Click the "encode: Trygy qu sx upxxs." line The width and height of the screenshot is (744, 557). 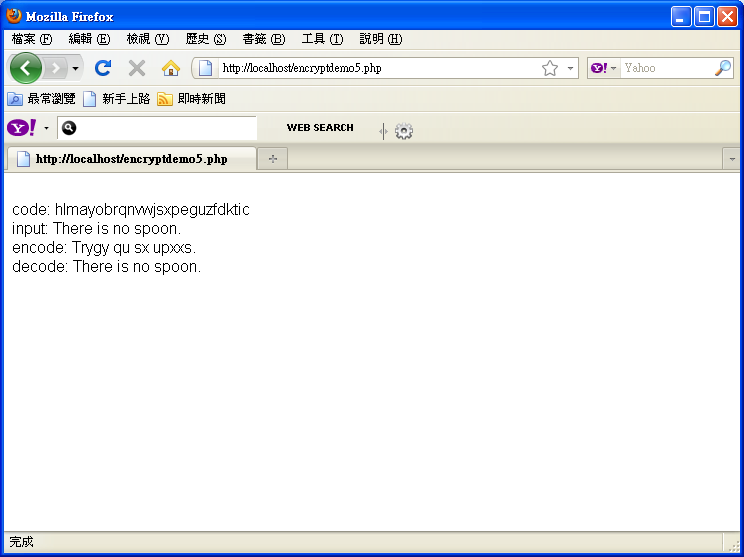pyautogui.click(x=104, y=247)
